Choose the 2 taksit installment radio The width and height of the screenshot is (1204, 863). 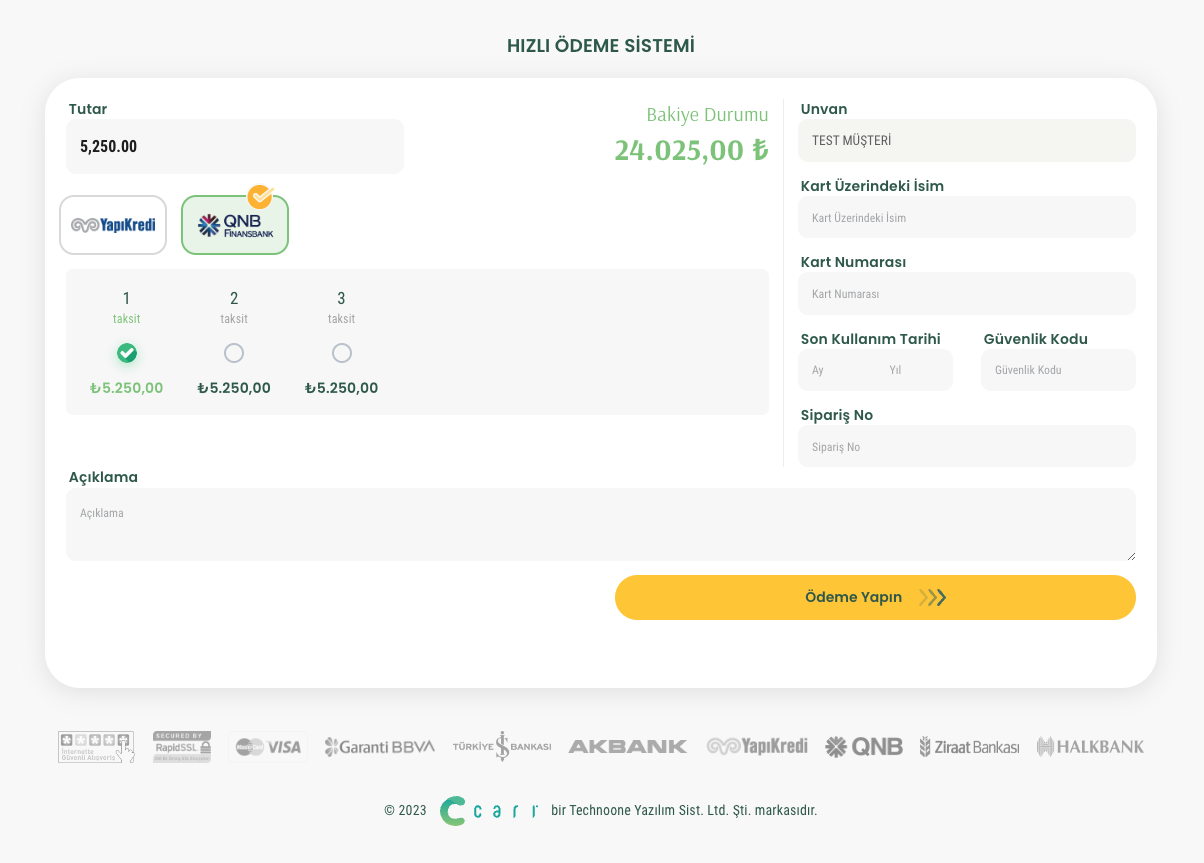pos(234,353)
